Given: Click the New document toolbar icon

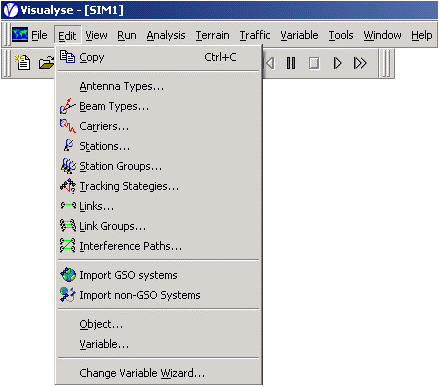Looking at the screenshot, I should 23,62.
